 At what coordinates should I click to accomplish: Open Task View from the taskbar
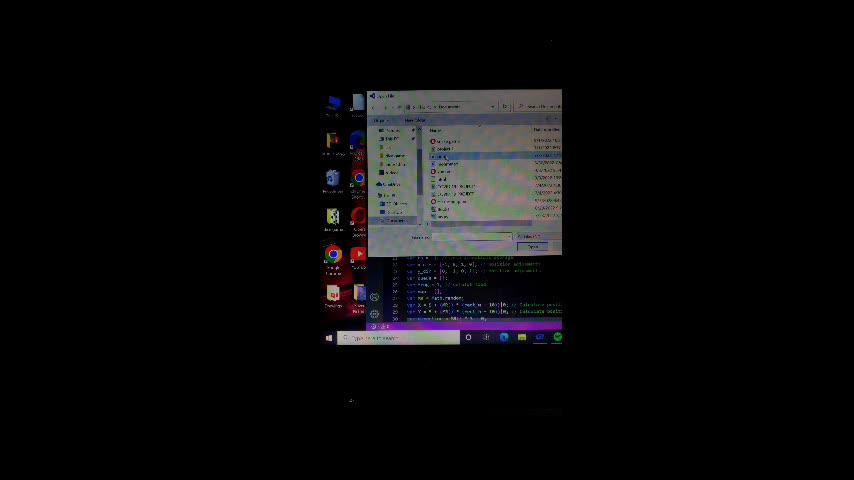(486, 338)
